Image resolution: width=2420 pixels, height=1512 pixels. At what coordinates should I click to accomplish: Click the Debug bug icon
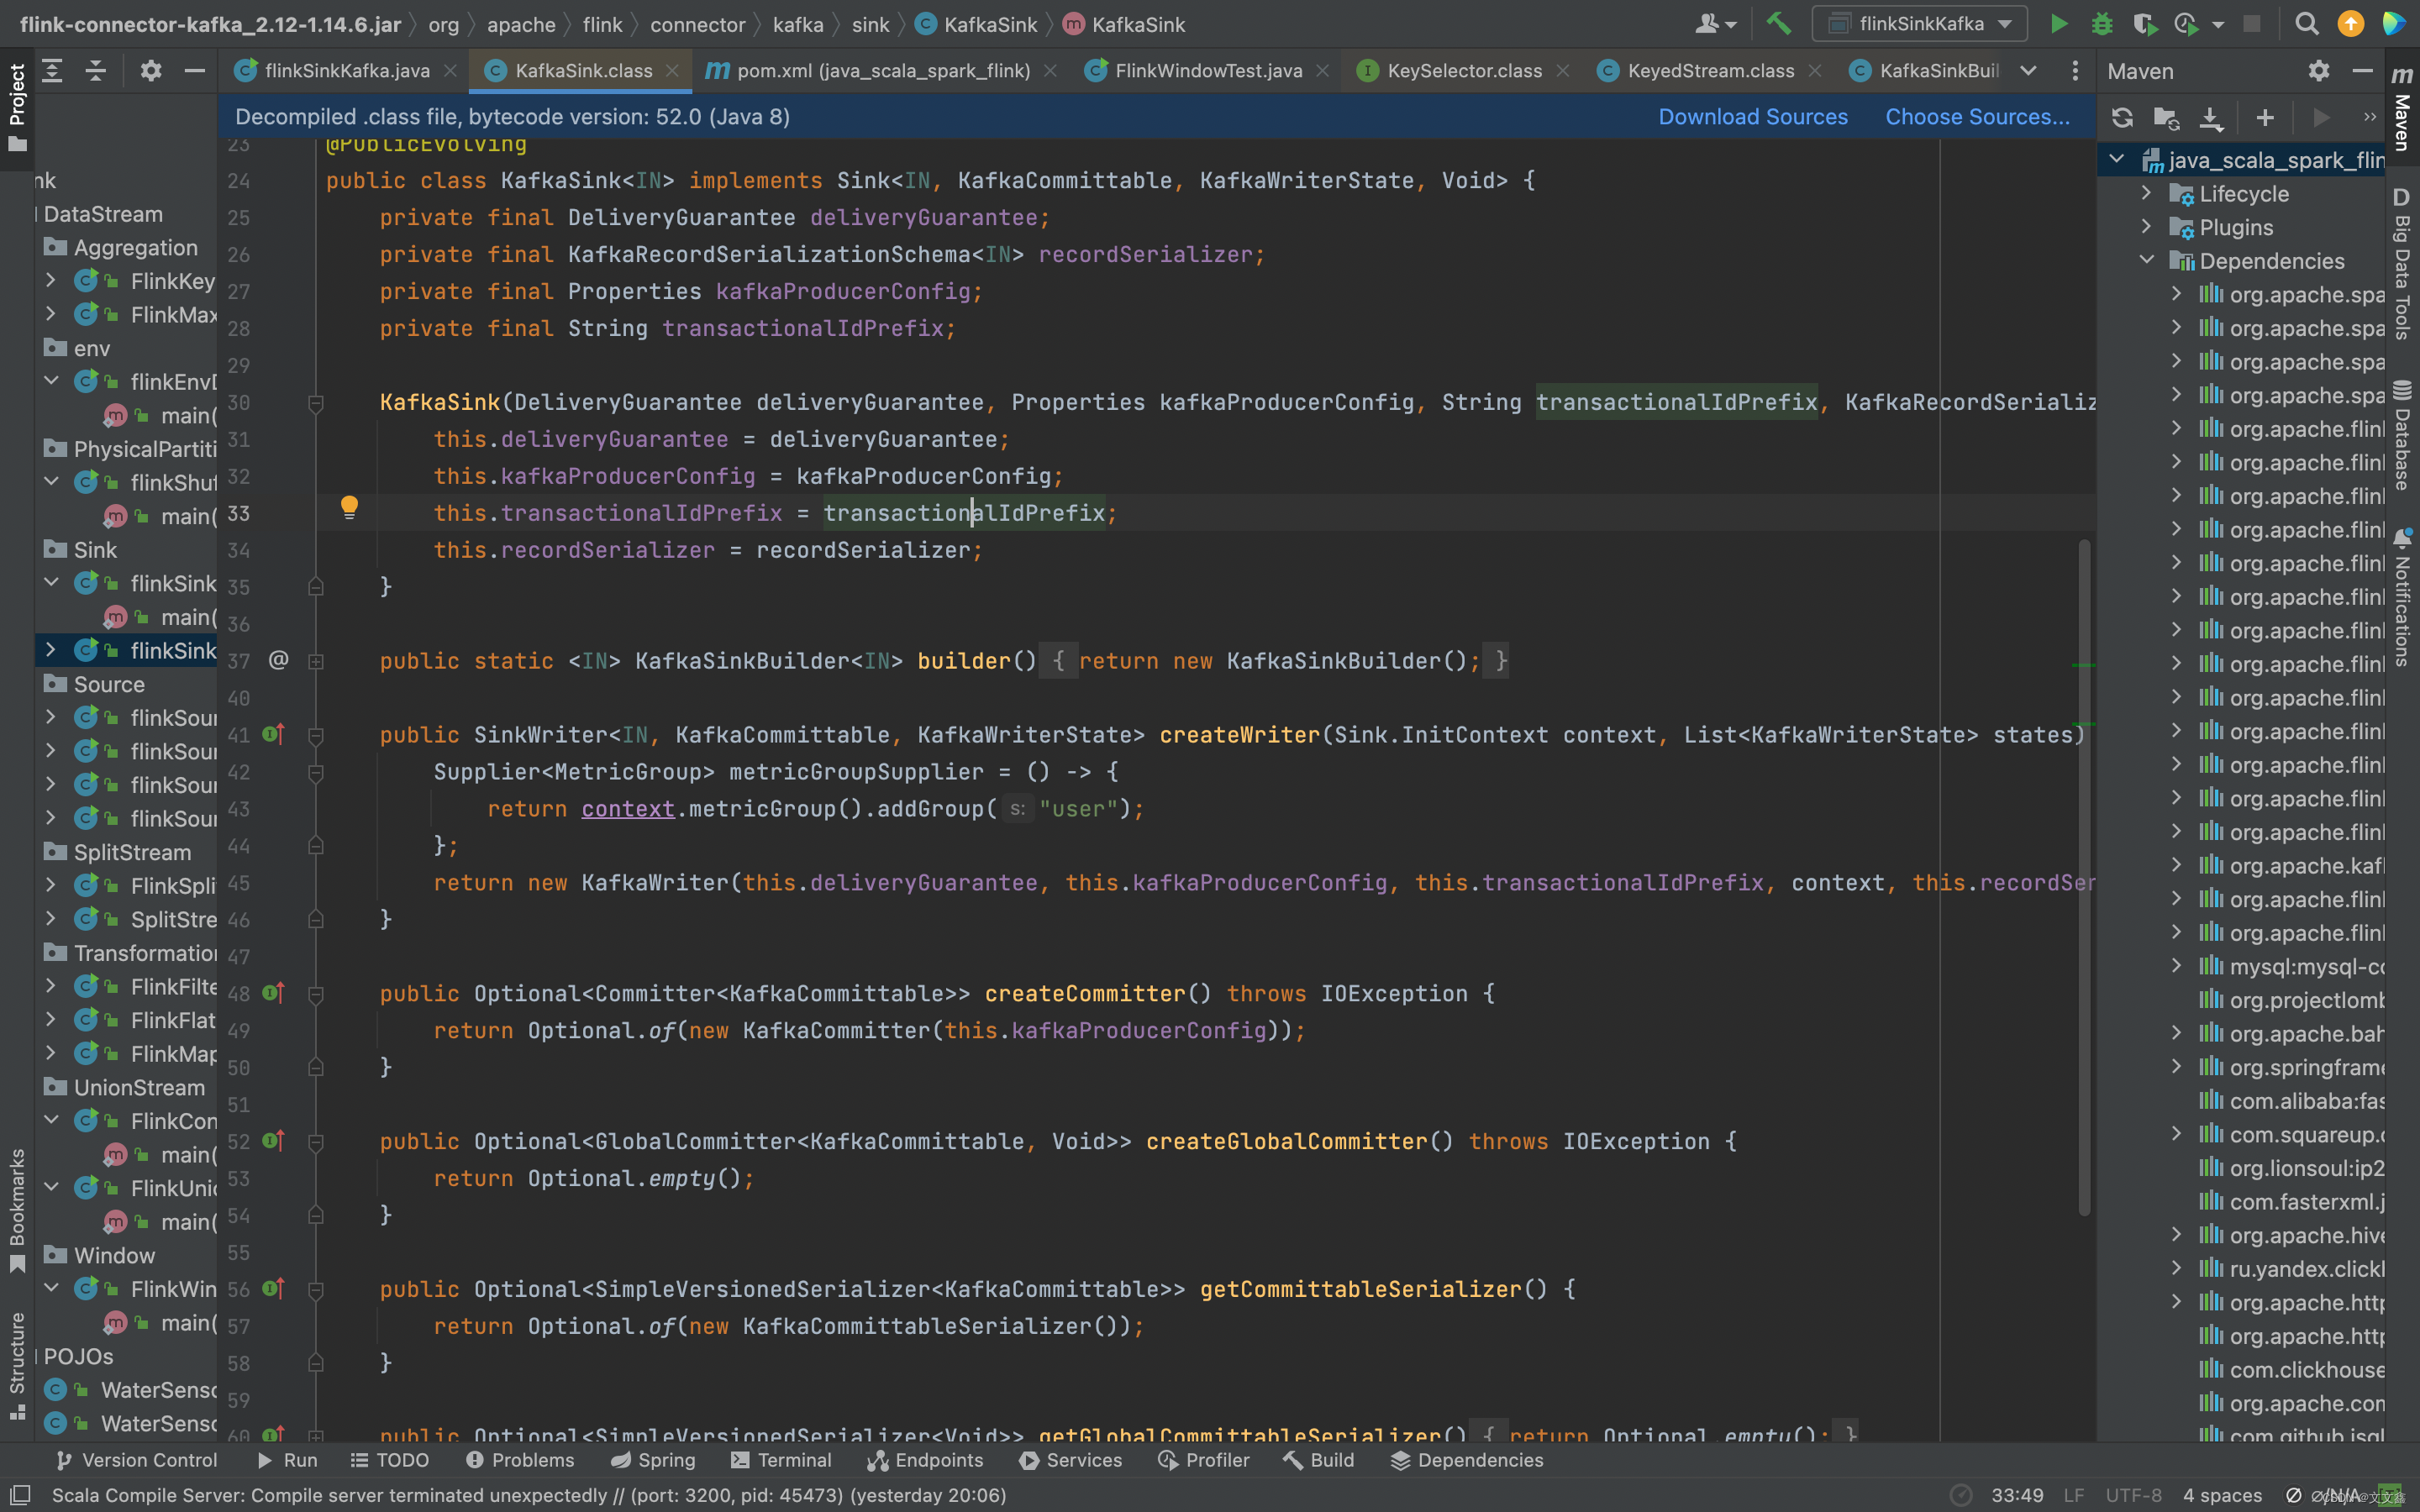(x=2101, y=24)
